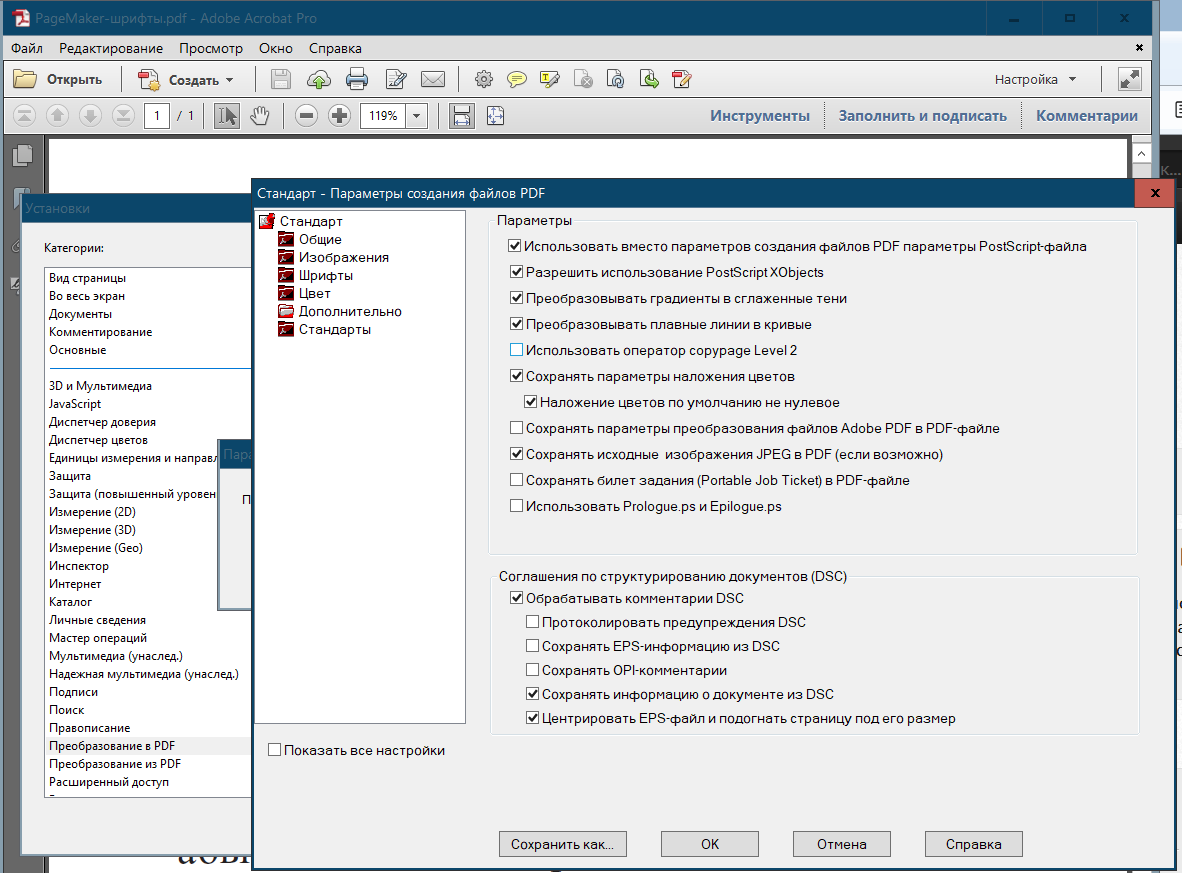Viewport: 1182px width, 873px height.
Task: Open the Окно menu
Action: 276,48
